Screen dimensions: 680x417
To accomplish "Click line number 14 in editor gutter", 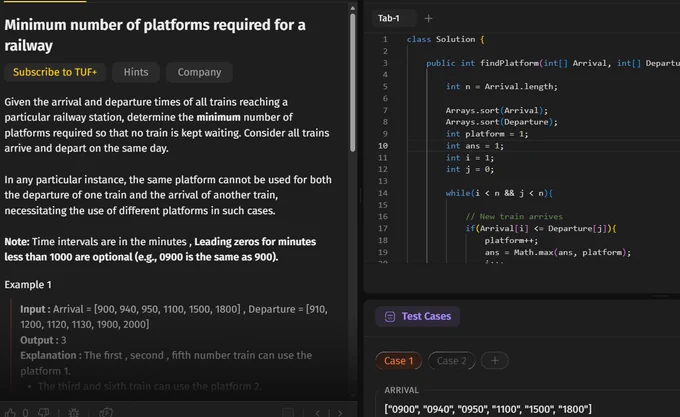I will [383, 193].
